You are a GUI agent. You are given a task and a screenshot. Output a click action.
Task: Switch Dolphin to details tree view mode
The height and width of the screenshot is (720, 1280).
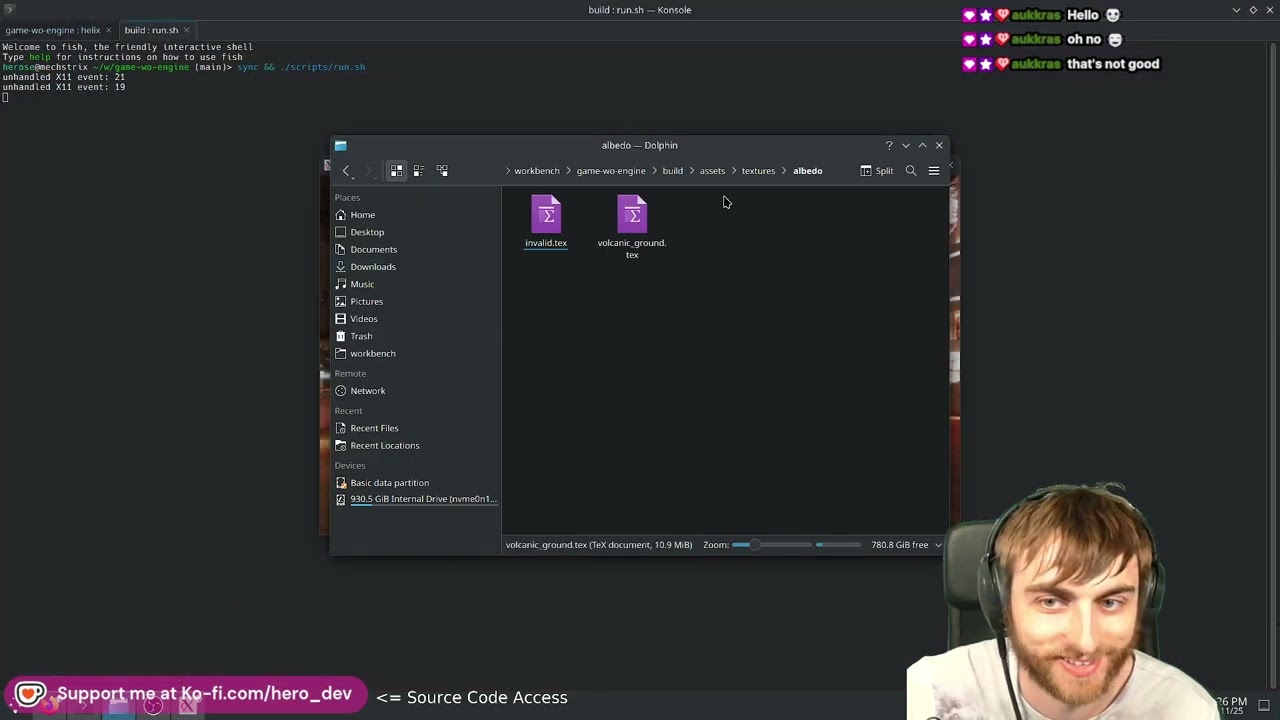tap(442, 171)
